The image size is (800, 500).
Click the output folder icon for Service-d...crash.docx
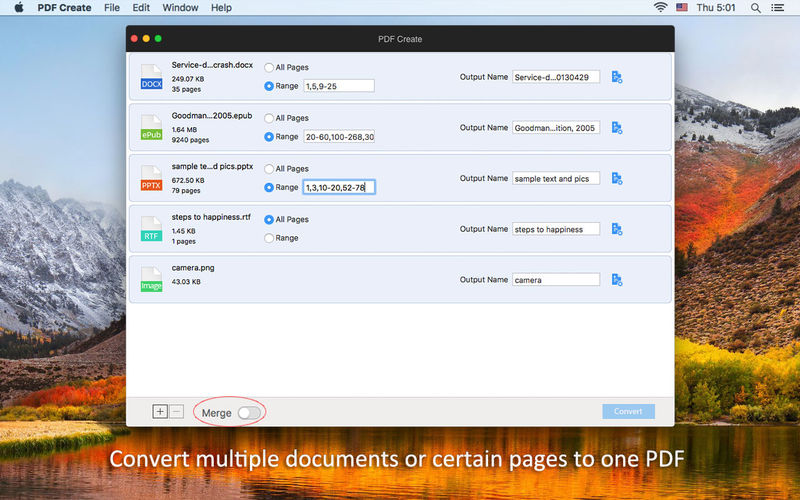pos(617,77)
